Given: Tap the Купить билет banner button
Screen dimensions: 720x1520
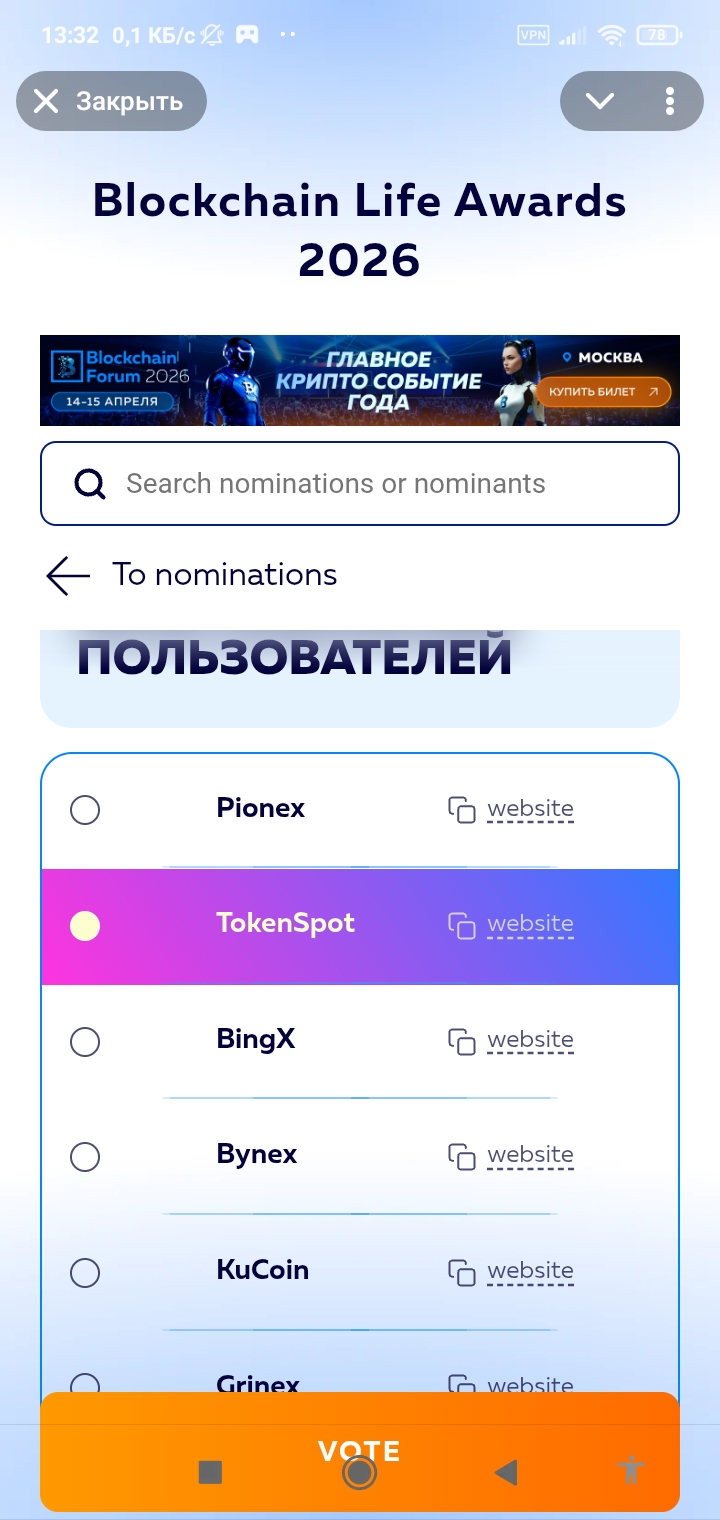Looking at the screenshot, I should coord(602,392).
